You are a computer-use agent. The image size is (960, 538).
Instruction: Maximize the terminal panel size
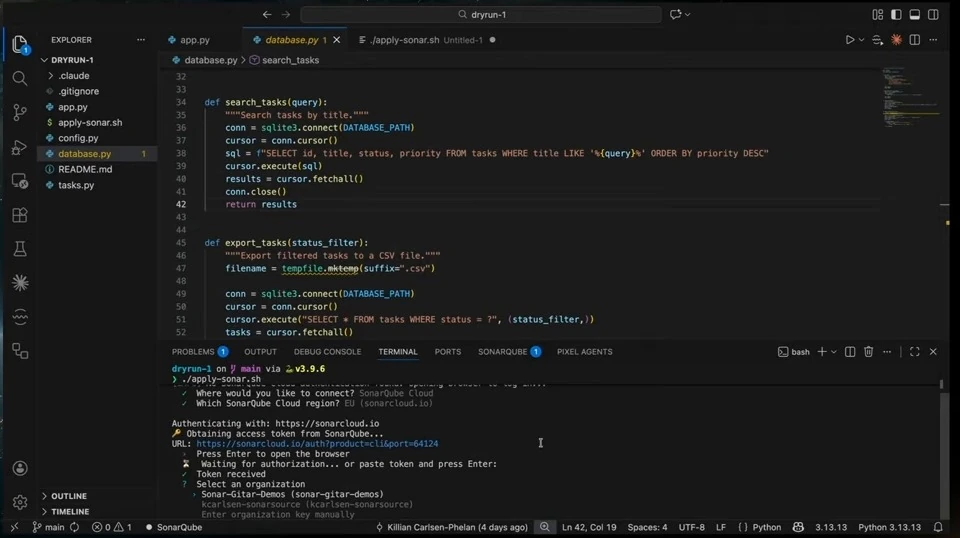pyautogui.click(x=915, y=352)
